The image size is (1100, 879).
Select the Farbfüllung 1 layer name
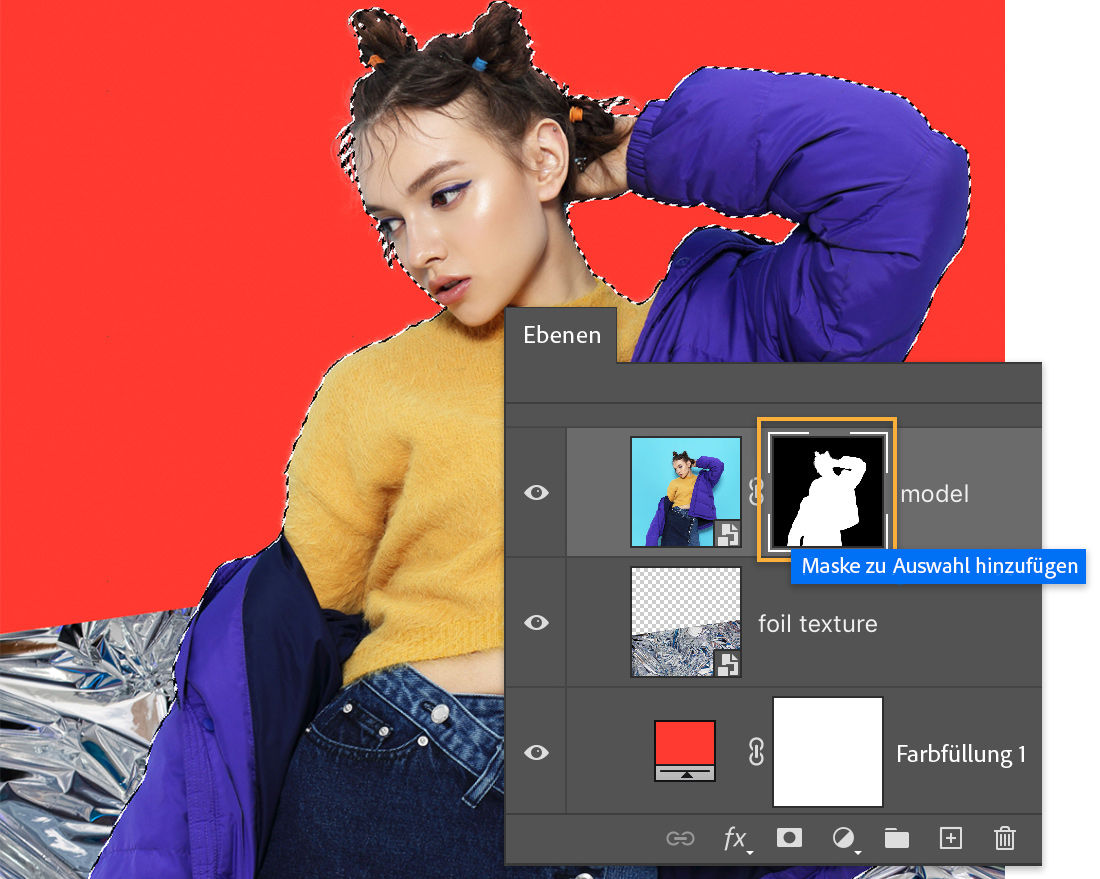pos(961,754)
